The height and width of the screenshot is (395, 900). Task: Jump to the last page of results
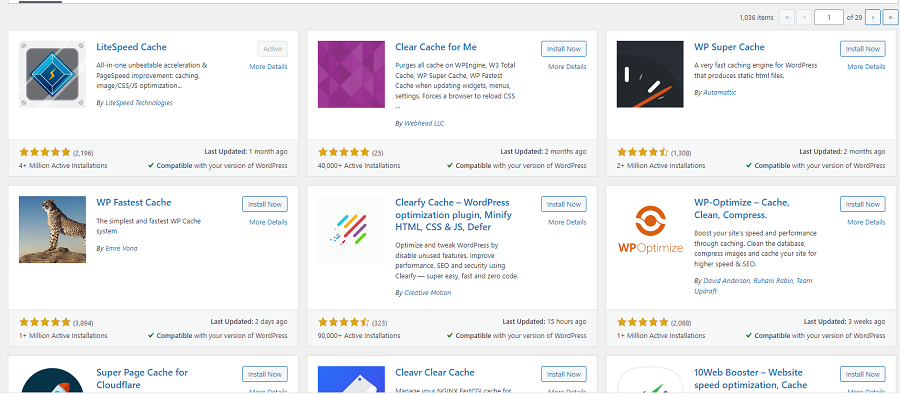pyautogui.click(x=890, y=17)
